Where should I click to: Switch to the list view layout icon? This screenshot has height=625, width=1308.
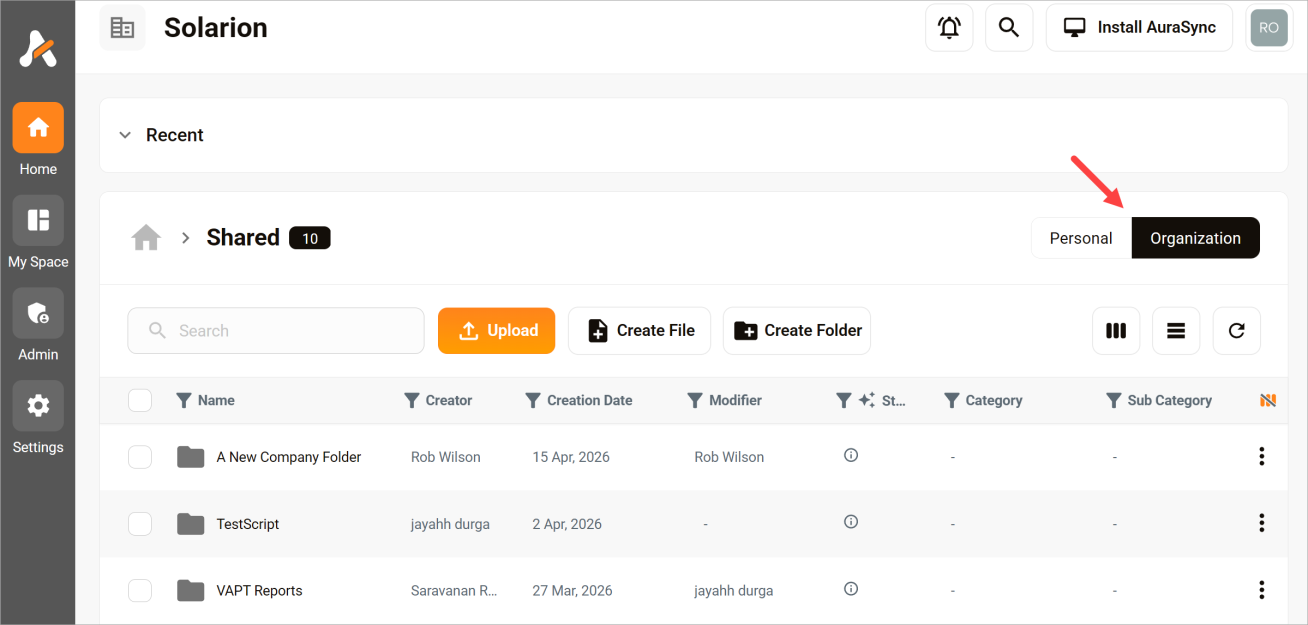[x=1176, y=331]
